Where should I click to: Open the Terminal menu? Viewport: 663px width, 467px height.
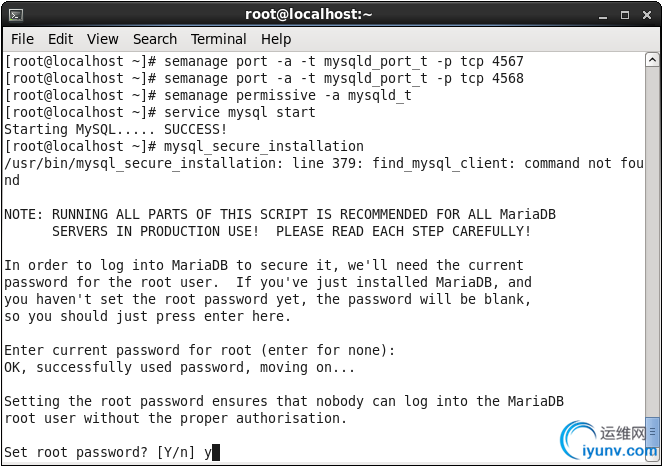pos(219,39)
